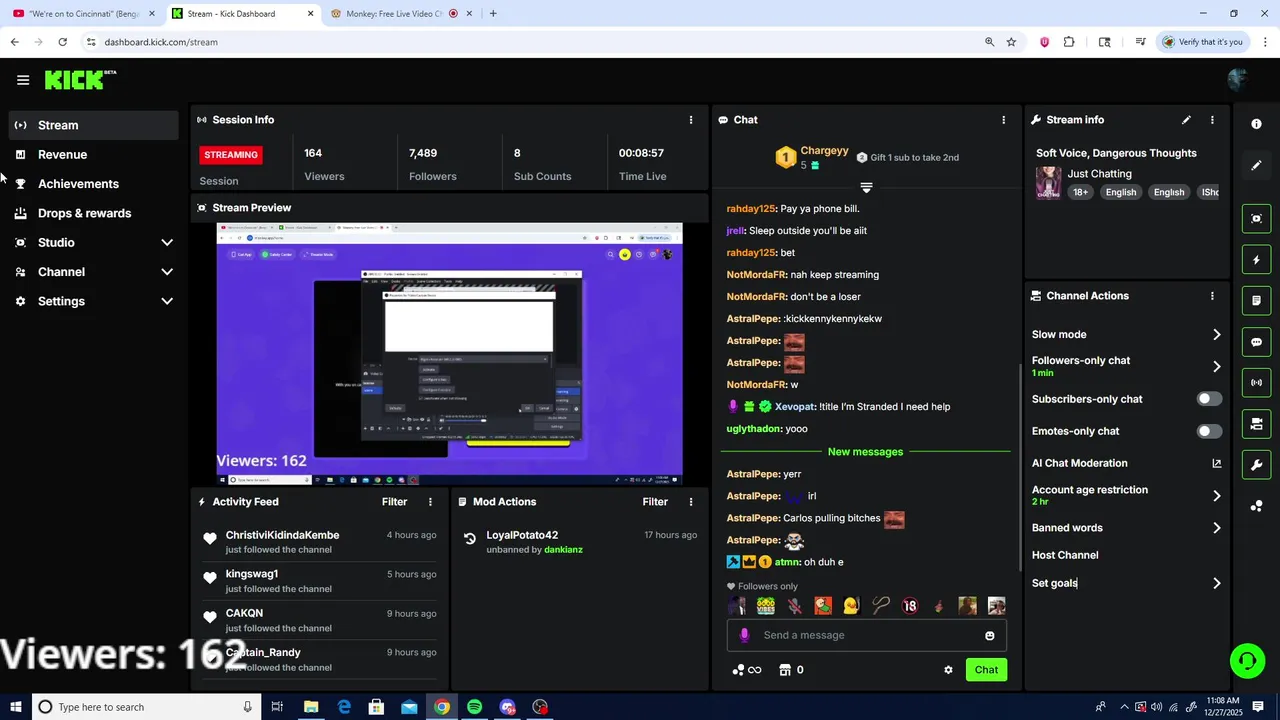Image resolution: width=1280 pixels, height=720 pixels.
Task: Click the Kick logo
Action: pyautogui.click(x=80, y=80)
